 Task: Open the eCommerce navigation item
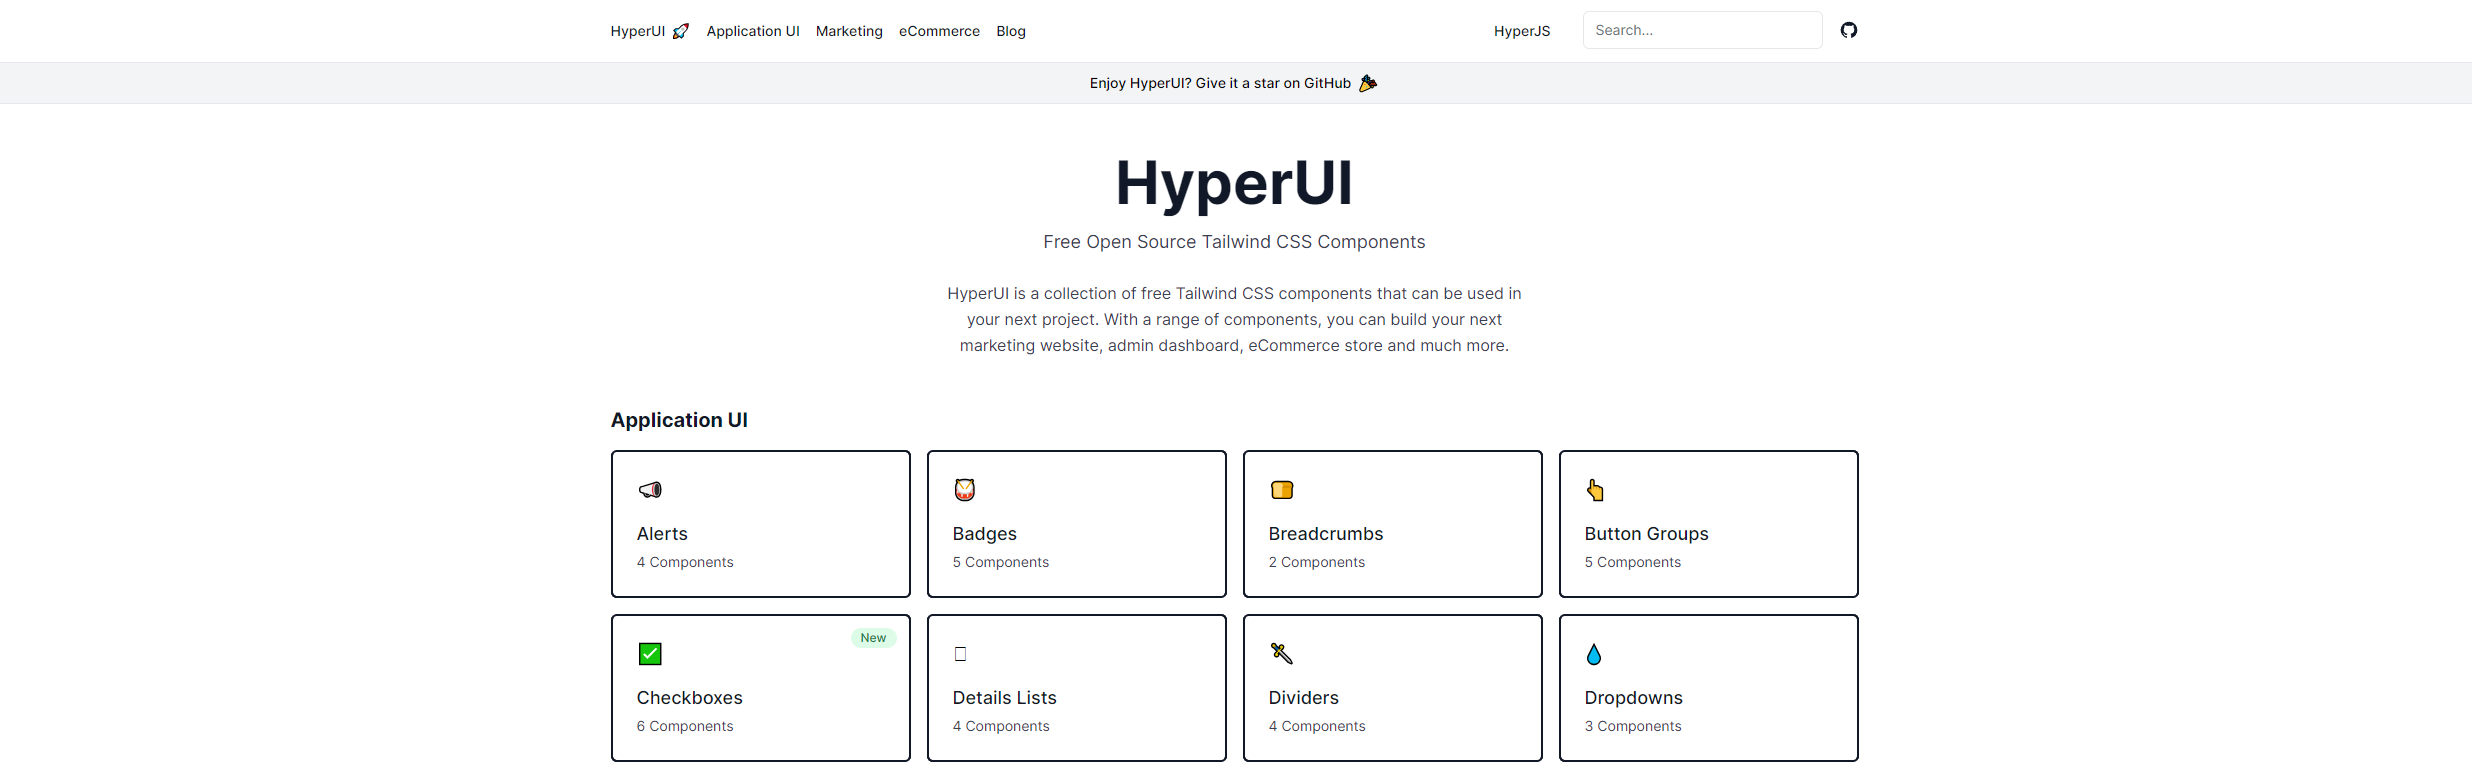point(939,31)
